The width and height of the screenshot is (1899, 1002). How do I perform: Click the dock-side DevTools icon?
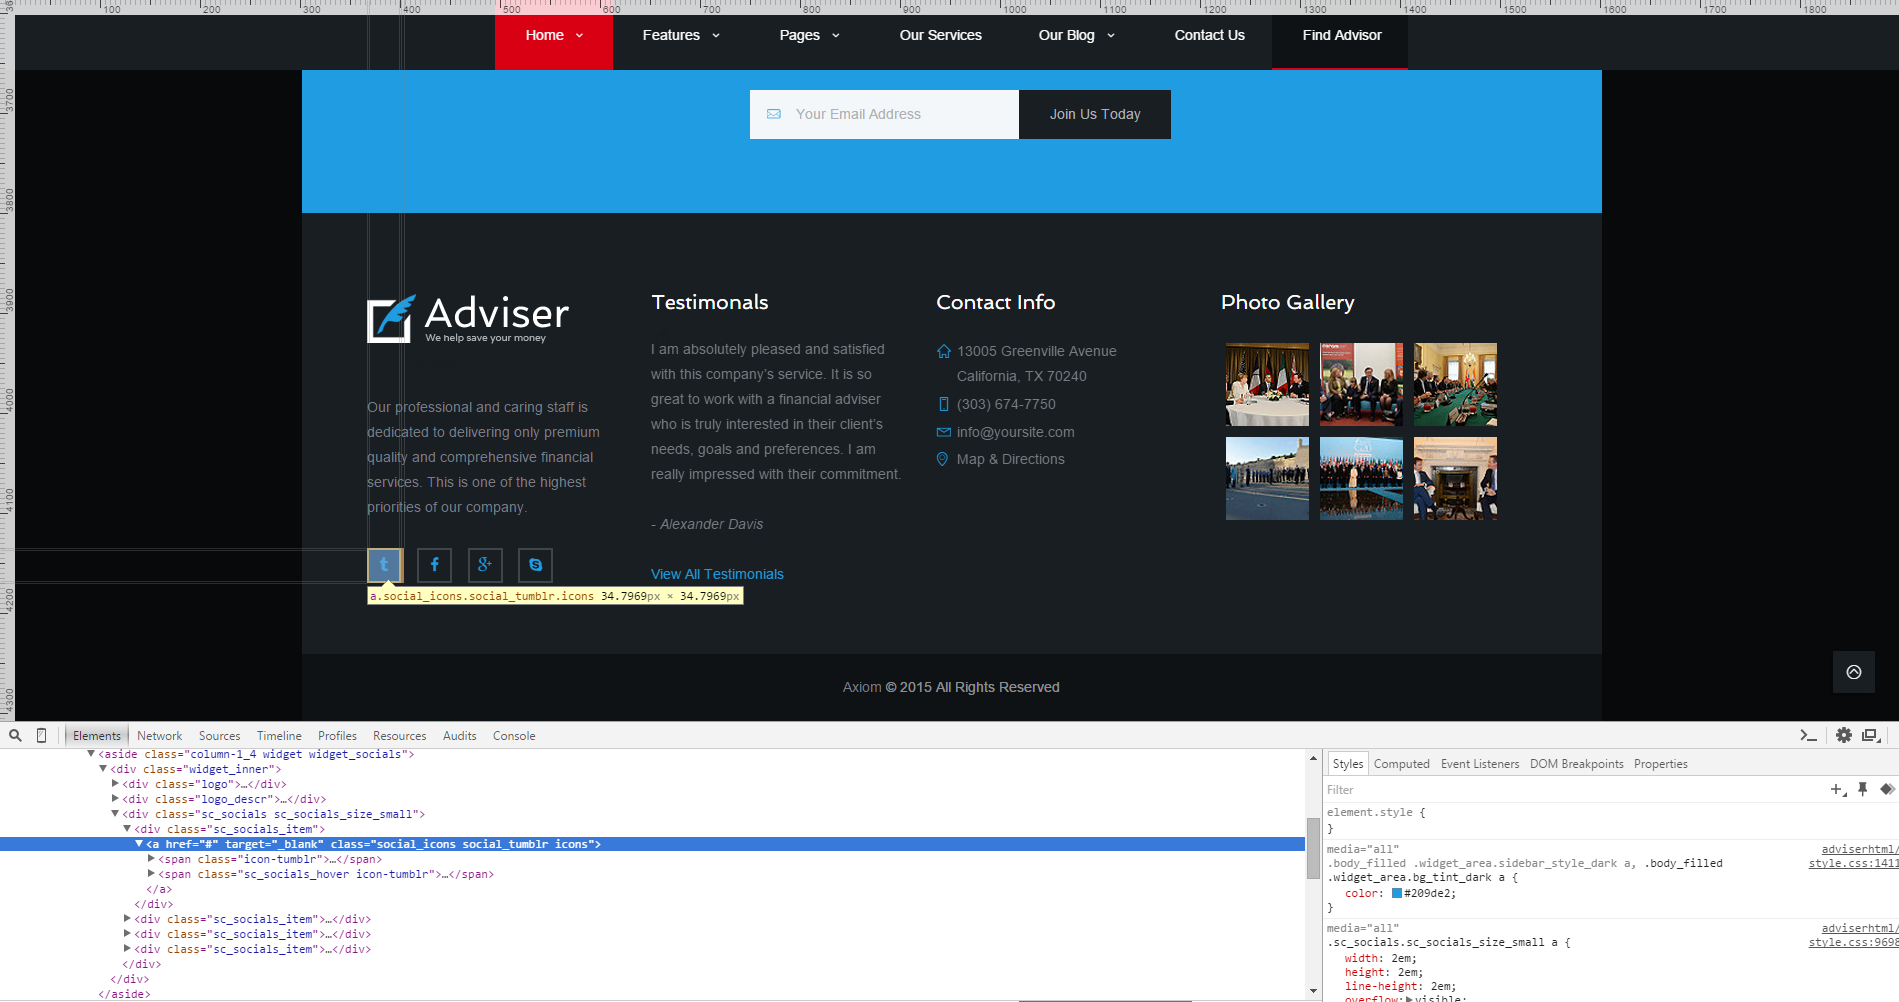pyautogui.click(x=1871, y=736)
